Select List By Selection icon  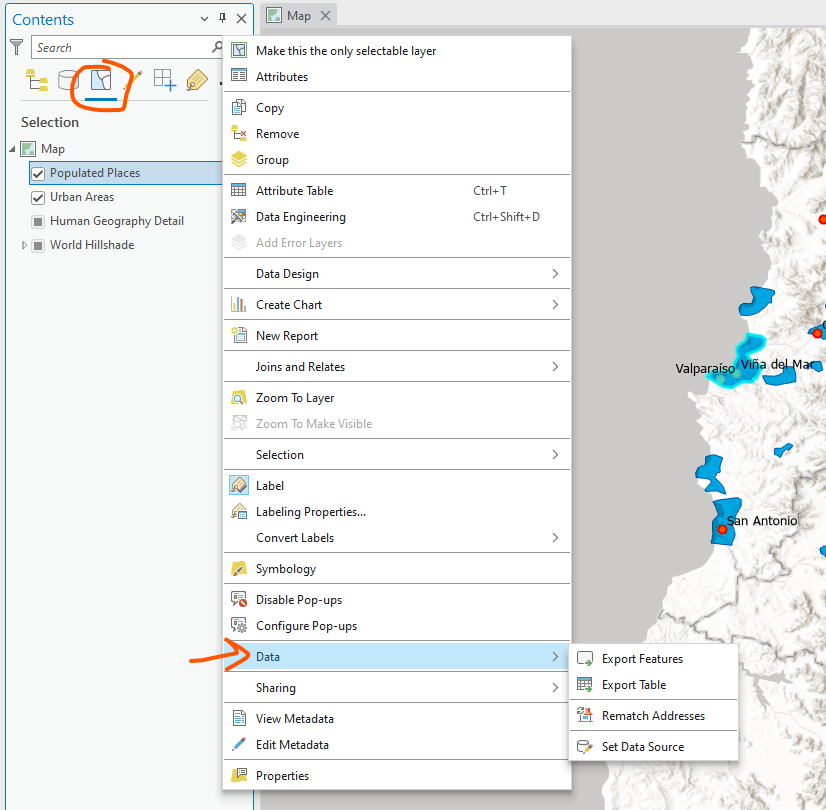tap(101, 81)
